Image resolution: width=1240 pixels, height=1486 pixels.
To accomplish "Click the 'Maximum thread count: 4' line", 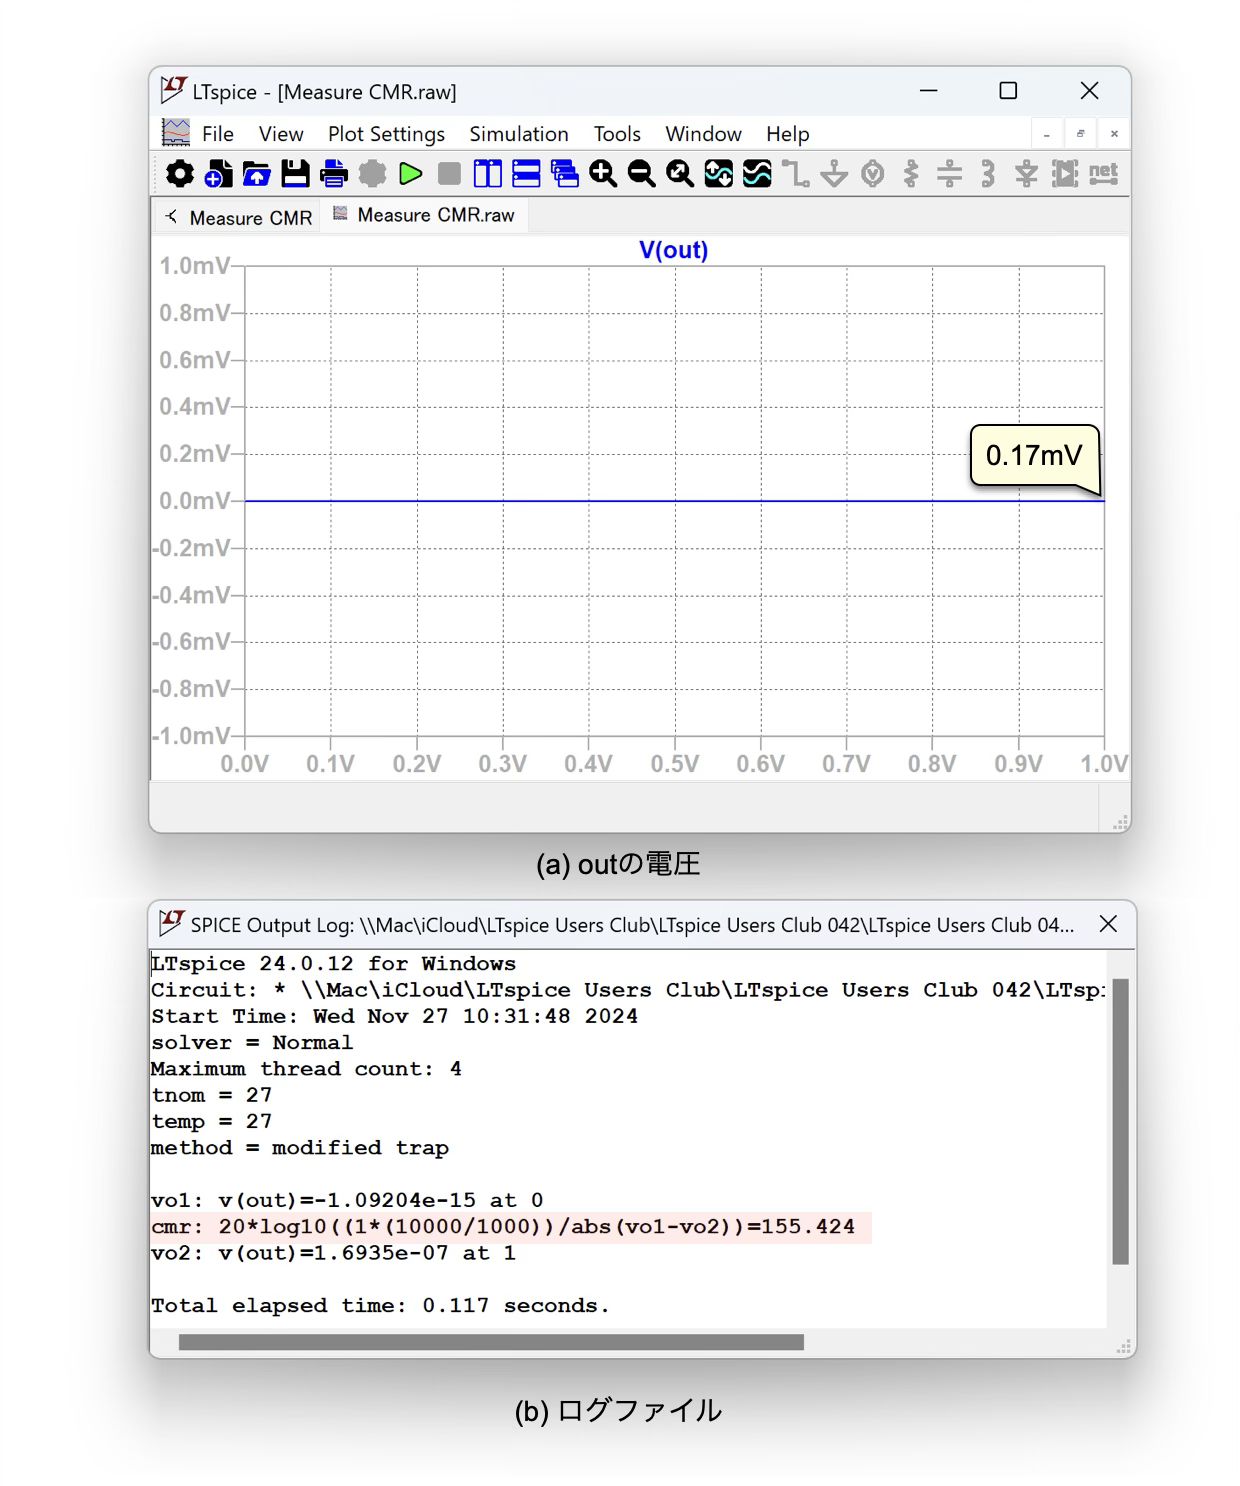I will click(306, 1069).
